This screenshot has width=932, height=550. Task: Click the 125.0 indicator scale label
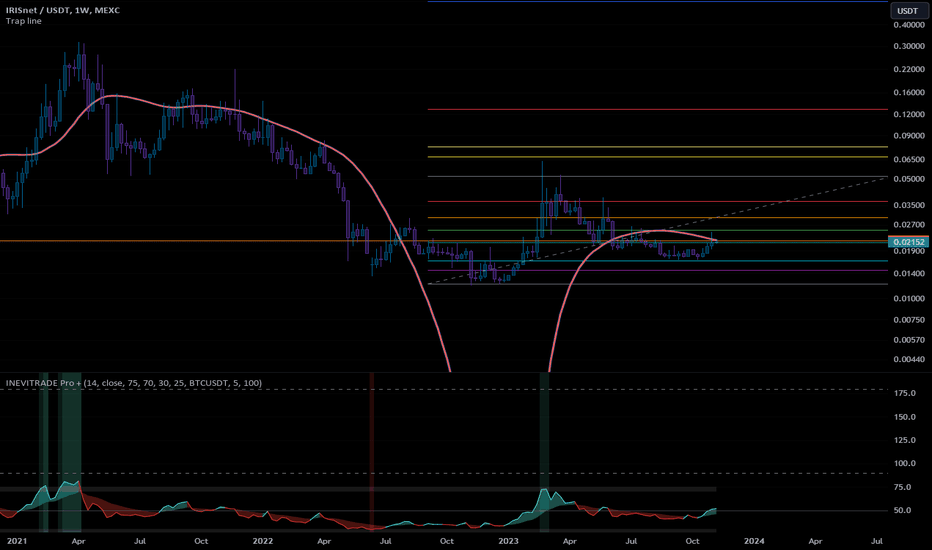905,440
